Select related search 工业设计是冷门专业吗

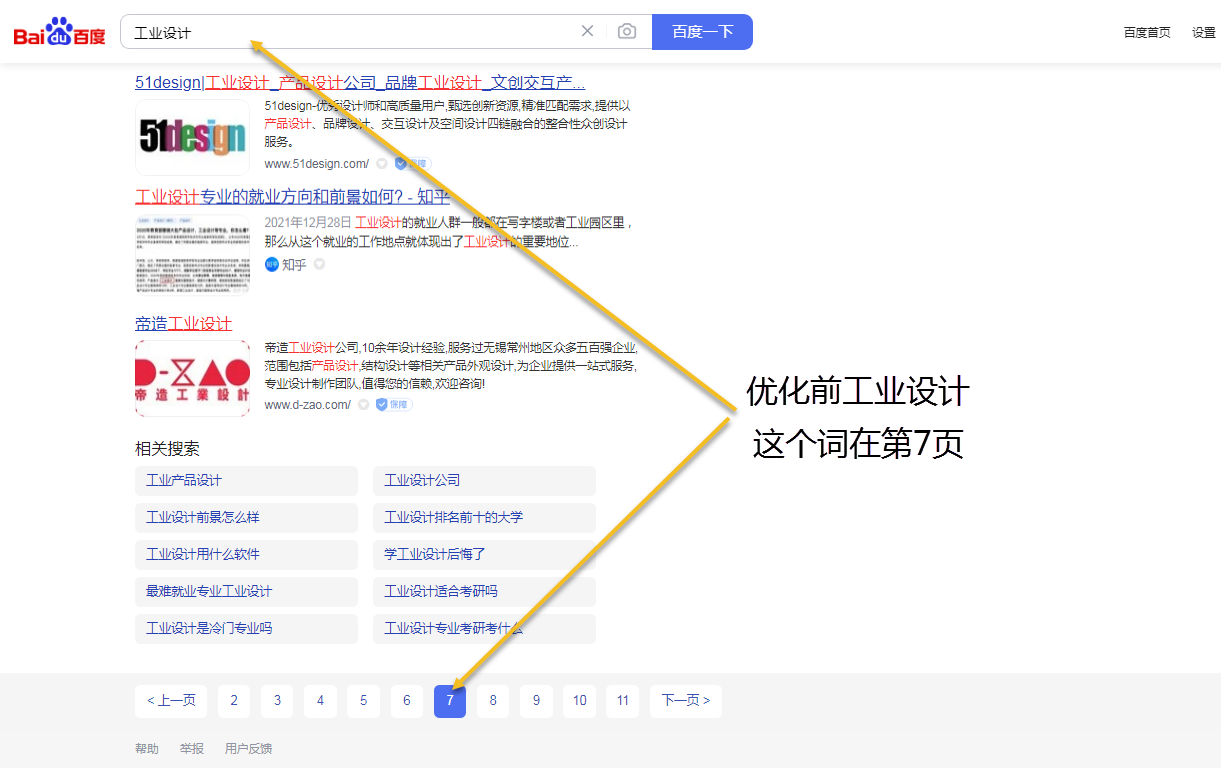tap(246, 629)
